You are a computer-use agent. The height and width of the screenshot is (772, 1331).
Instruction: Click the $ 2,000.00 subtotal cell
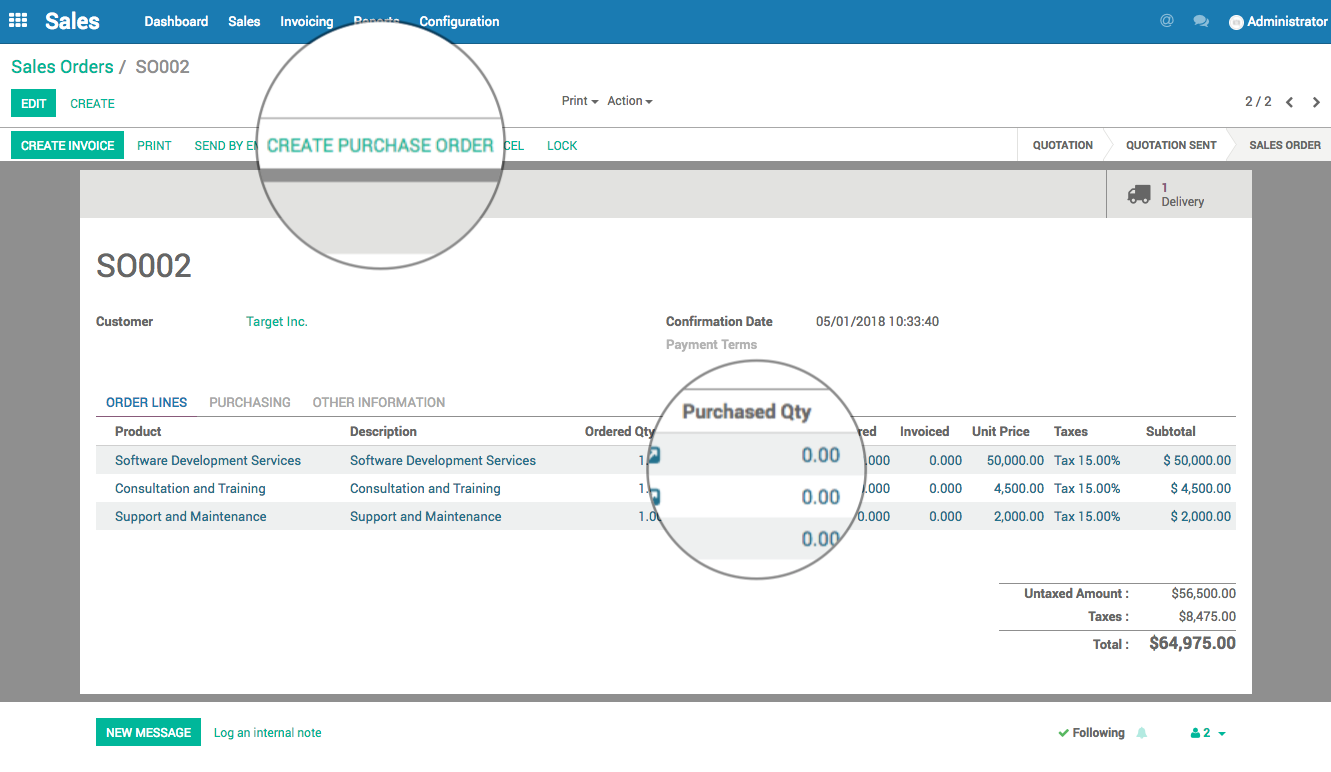(x=1201, y=517)
